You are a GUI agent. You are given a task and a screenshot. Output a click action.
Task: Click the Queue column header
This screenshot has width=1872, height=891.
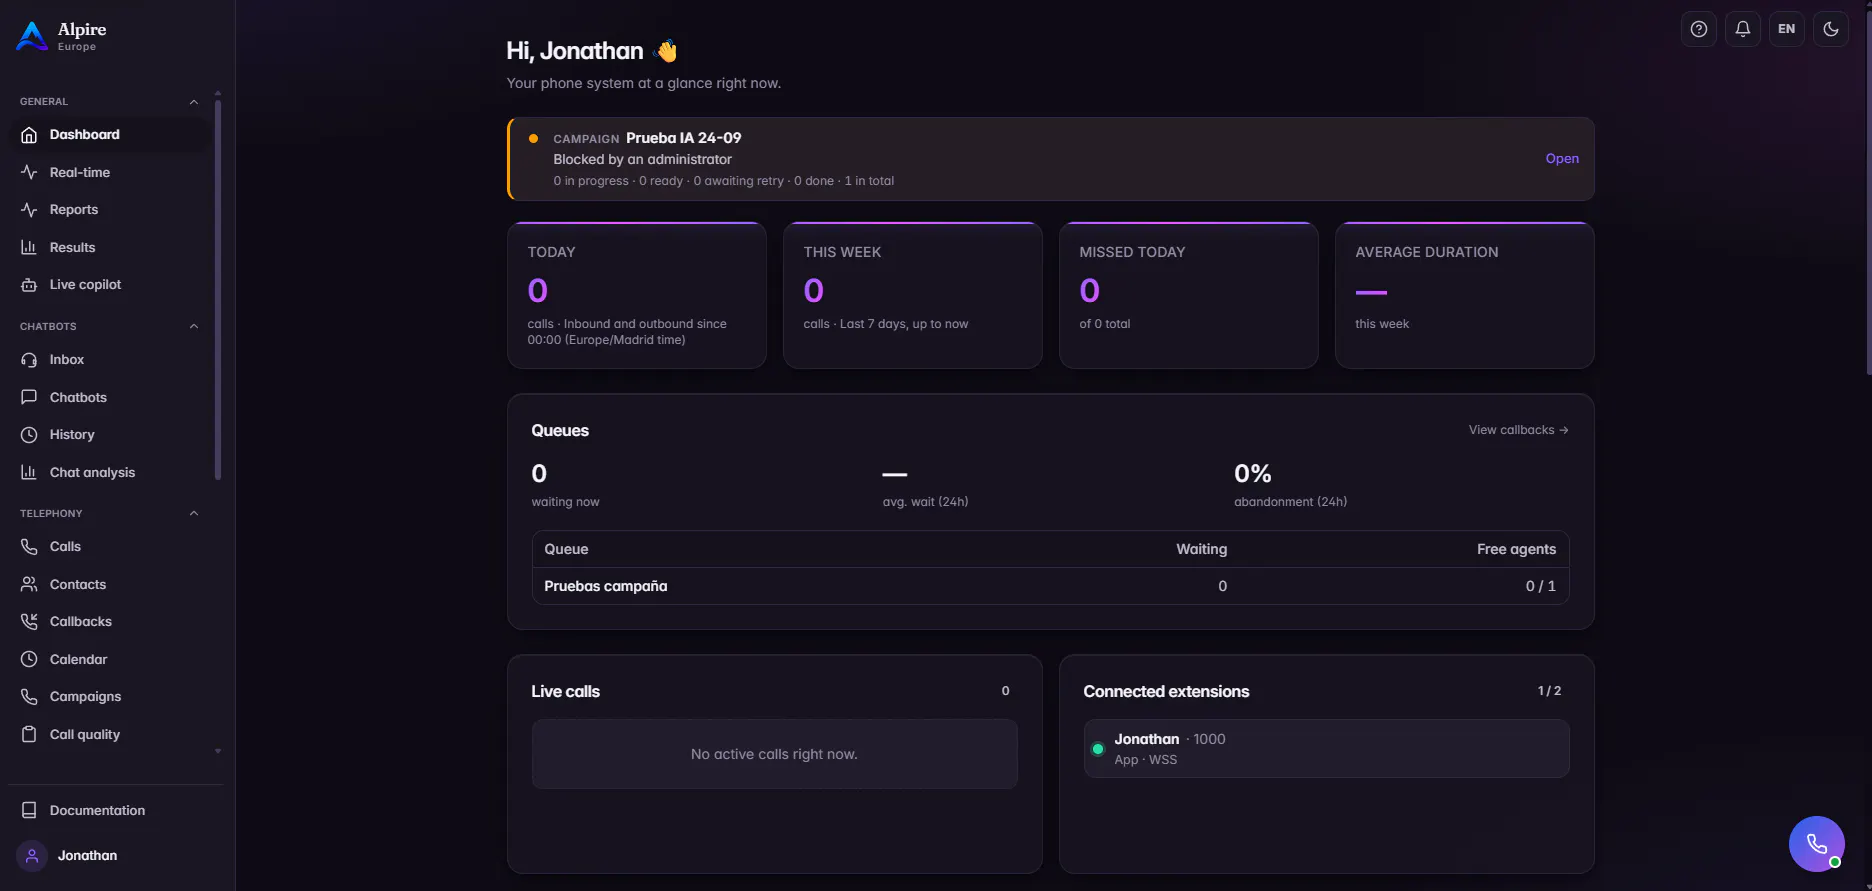click(566, 549)
